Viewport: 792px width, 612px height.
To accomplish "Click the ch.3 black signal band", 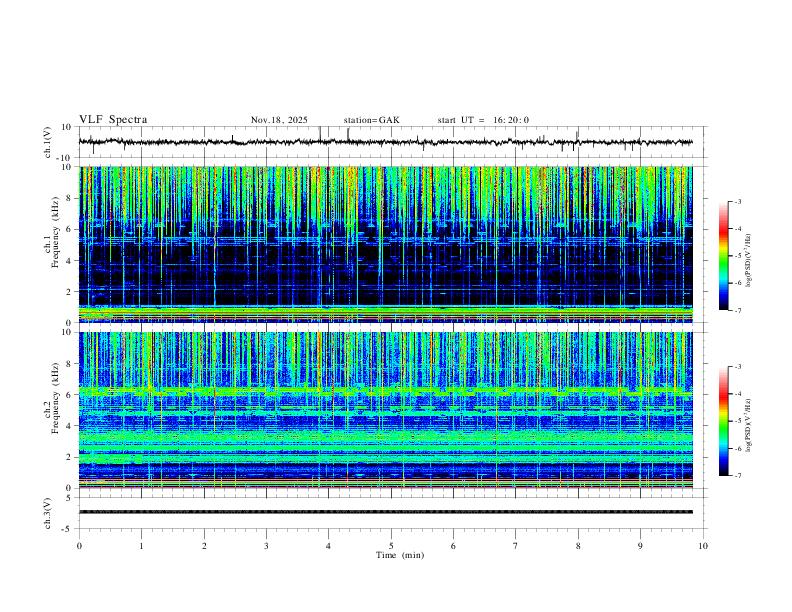I will [x=385, y=512].
